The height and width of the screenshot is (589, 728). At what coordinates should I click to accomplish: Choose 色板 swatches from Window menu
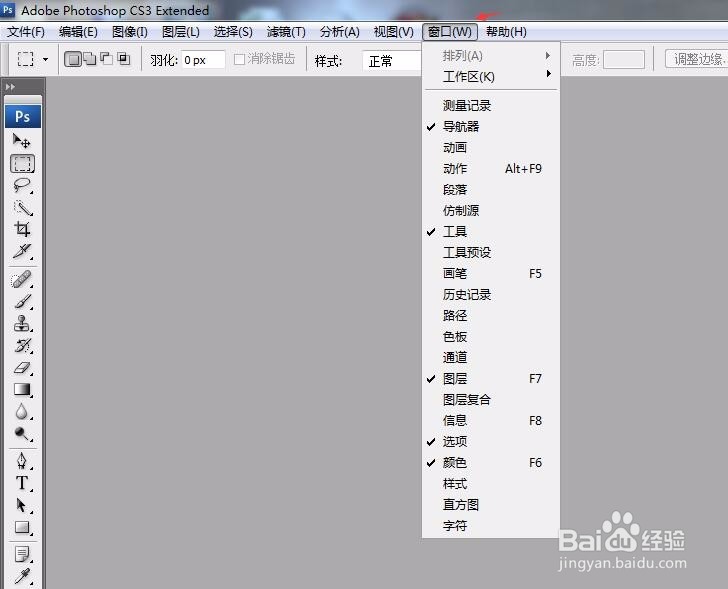pyautogui.click(x=491, y=337)
